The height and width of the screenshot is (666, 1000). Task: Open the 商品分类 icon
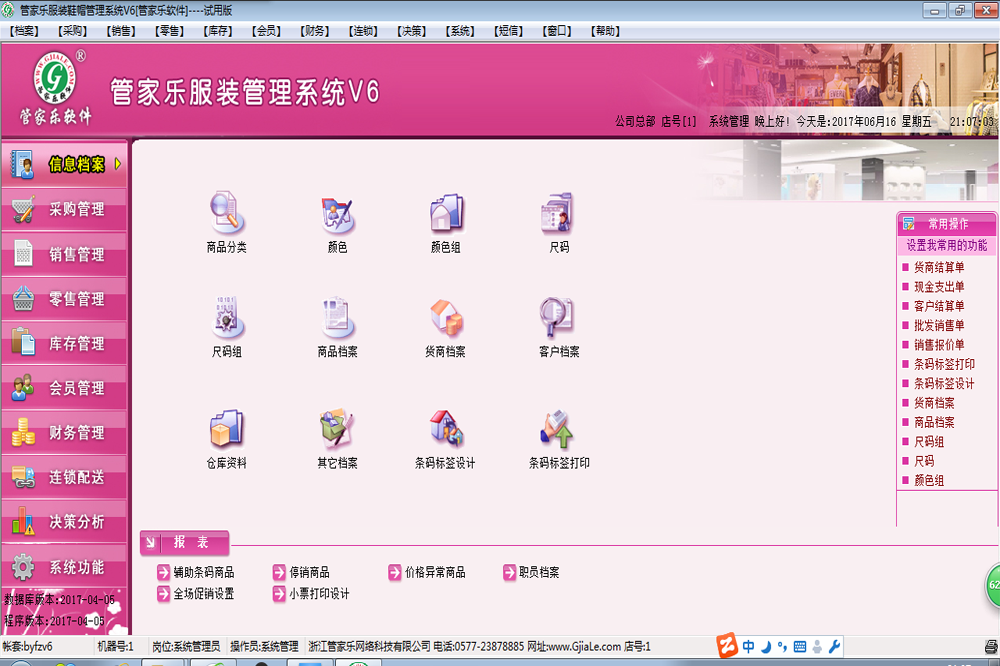[226, 222]
